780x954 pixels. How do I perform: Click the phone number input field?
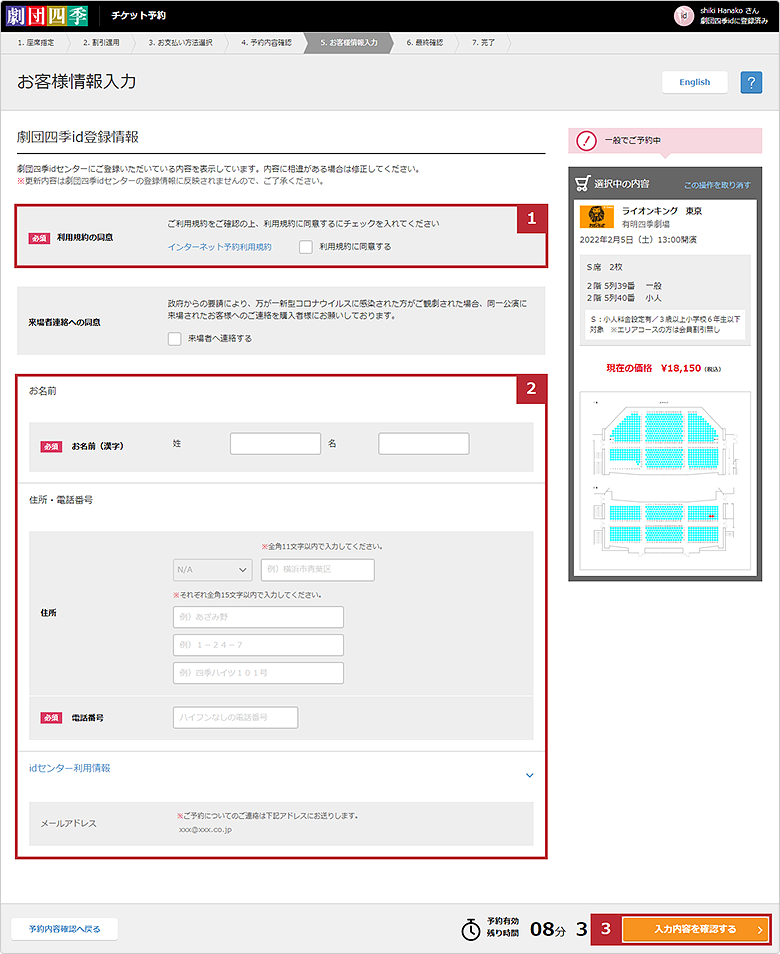pyautogui.click(x=235, y=717)
